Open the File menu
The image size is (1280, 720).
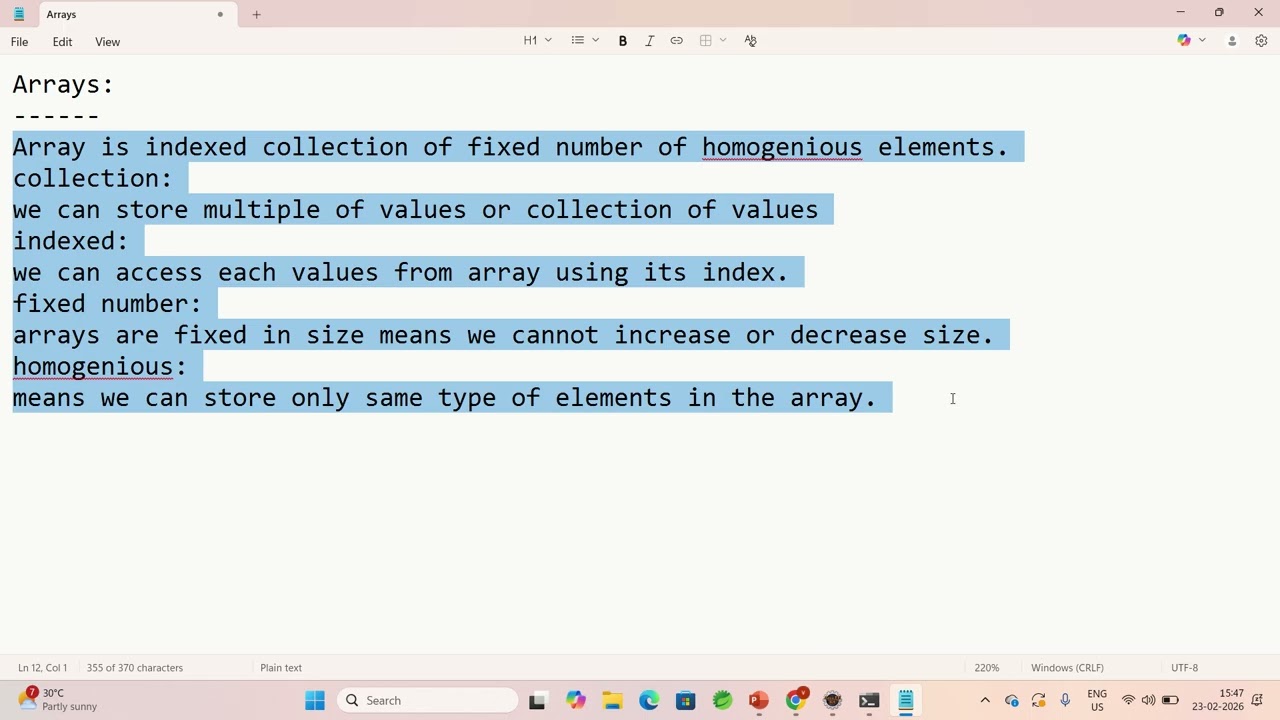click(x=19, y=42)
